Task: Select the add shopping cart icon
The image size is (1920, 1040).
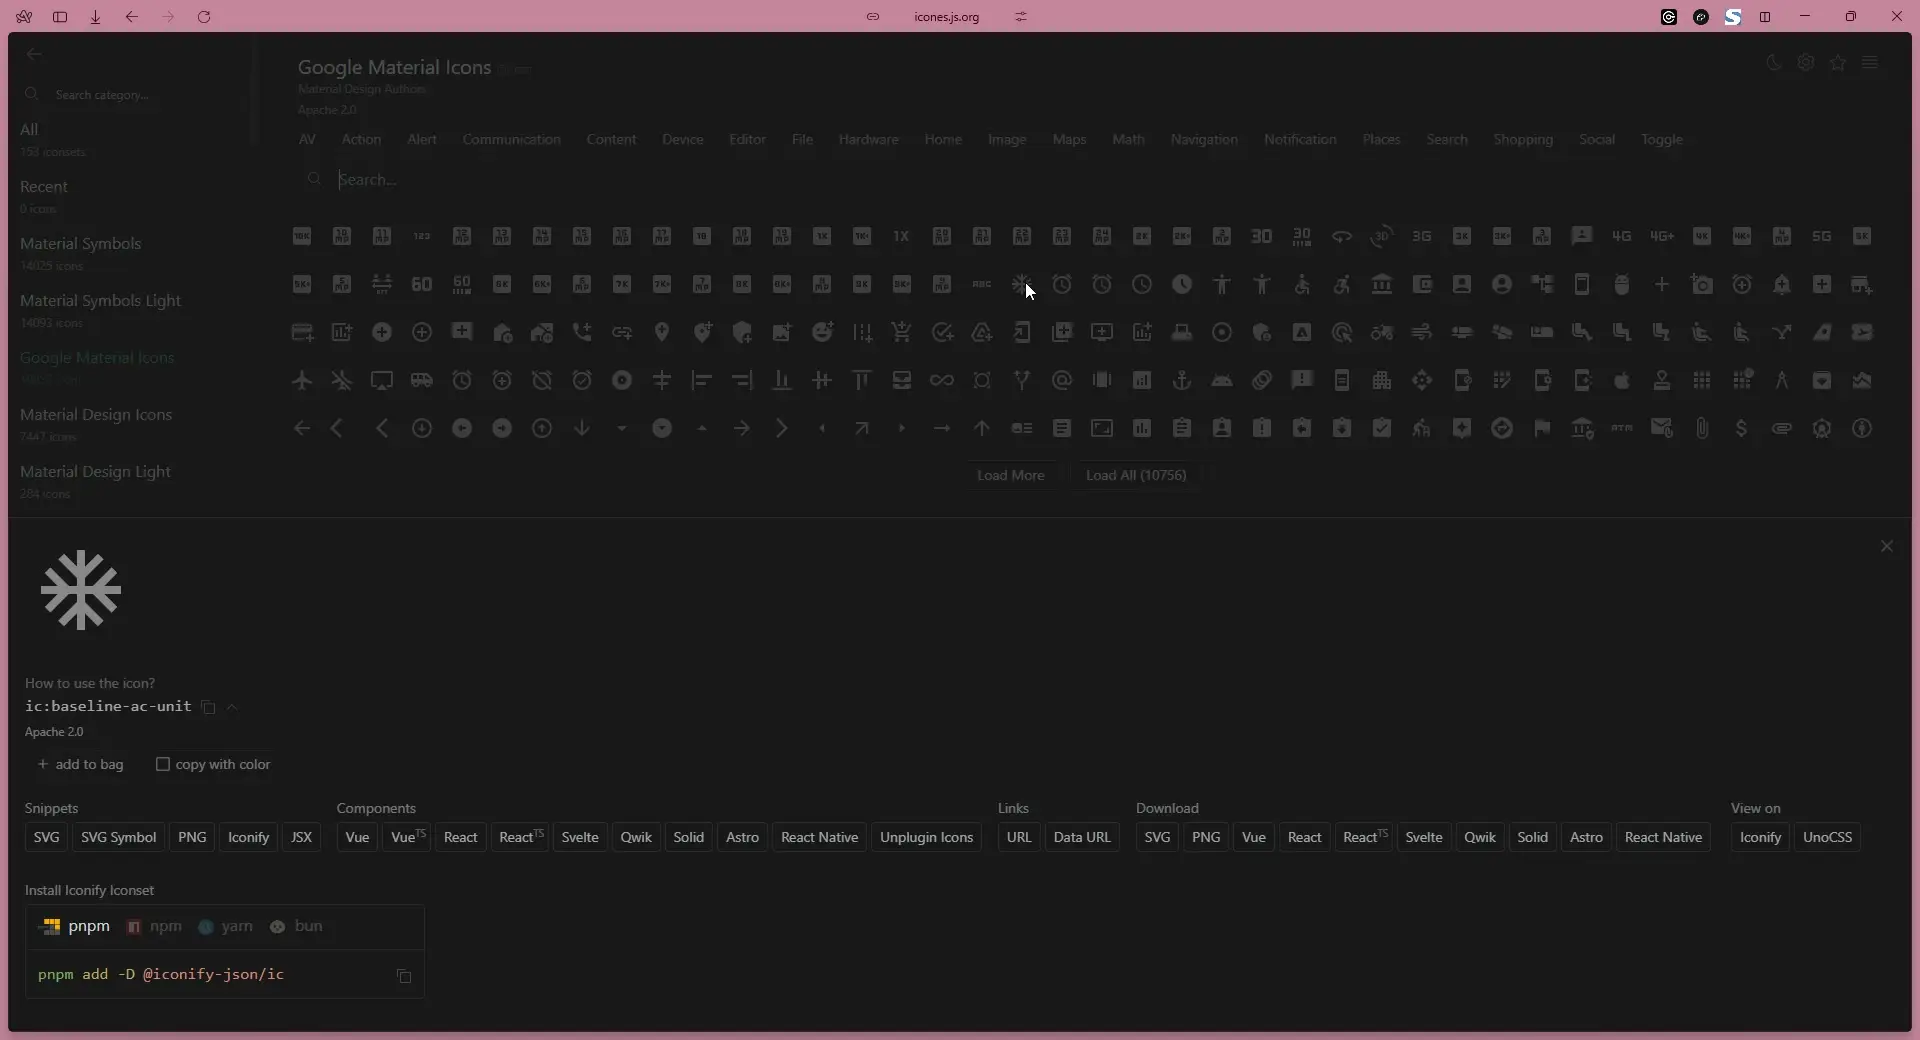Action: pos(902,332)
